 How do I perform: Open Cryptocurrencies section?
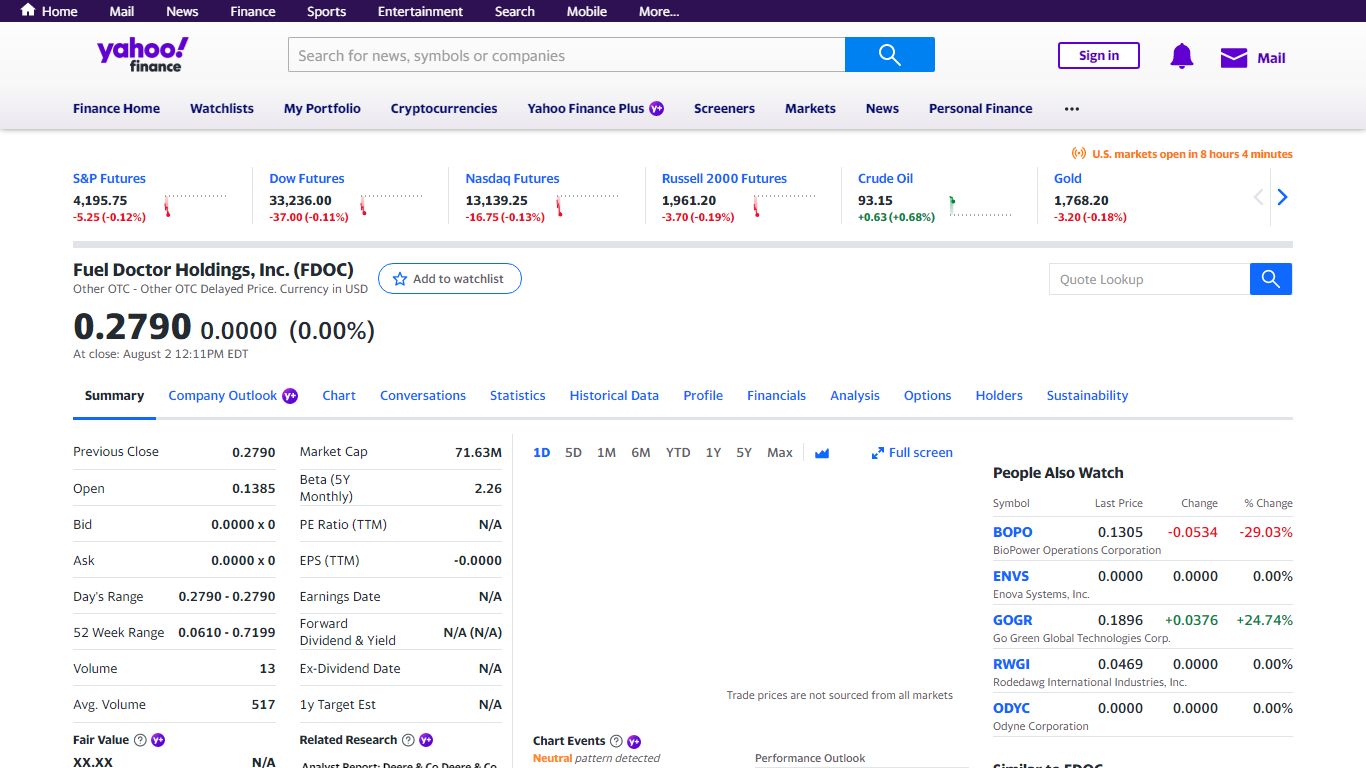[x=444, y=108]
